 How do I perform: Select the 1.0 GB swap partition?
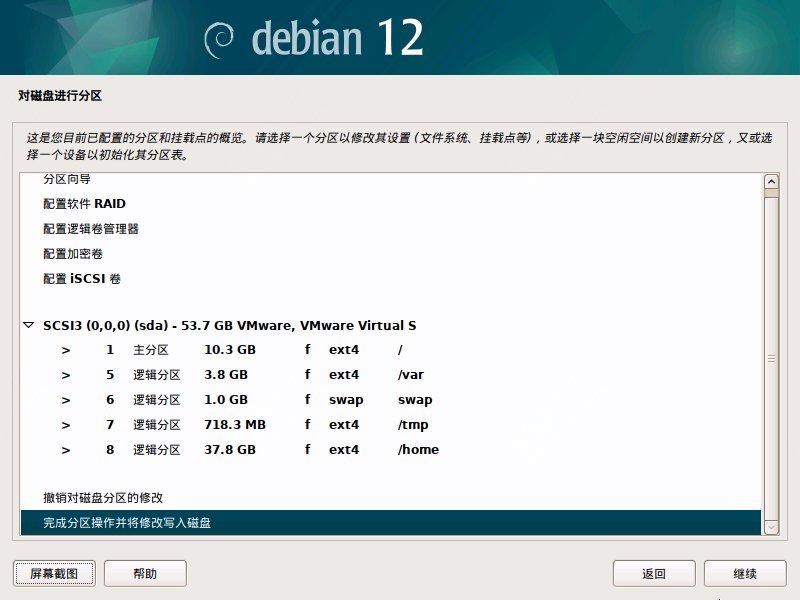[230, 400]
